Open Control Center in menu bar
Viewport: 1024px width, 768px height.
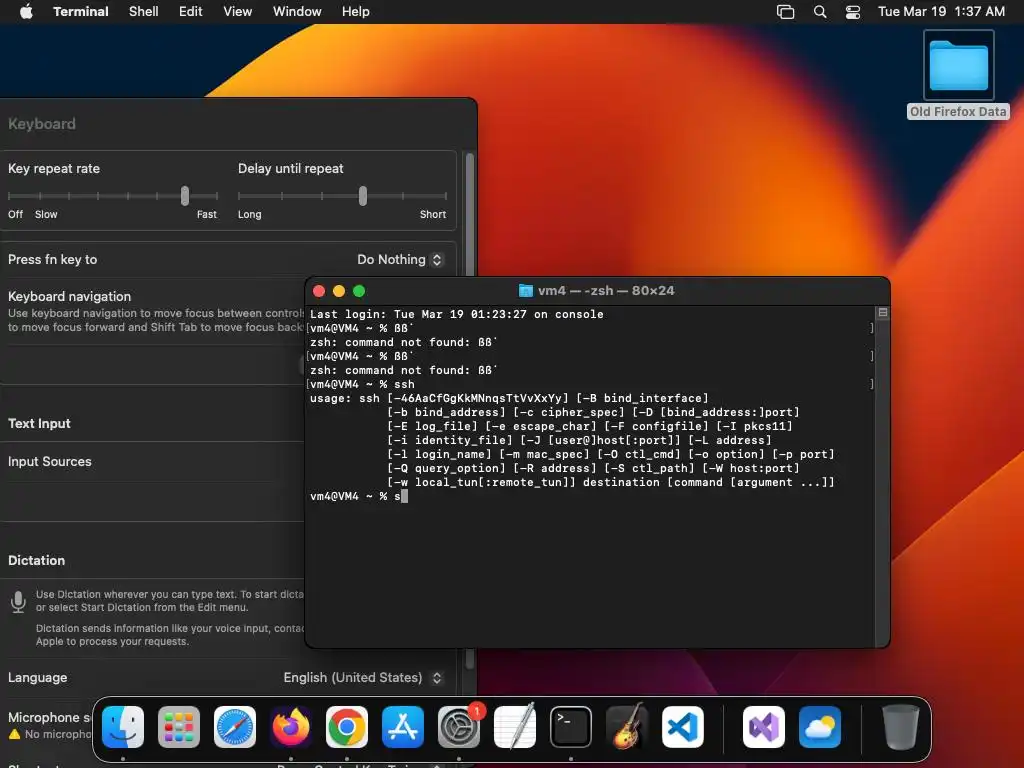(x=853, y=11)
